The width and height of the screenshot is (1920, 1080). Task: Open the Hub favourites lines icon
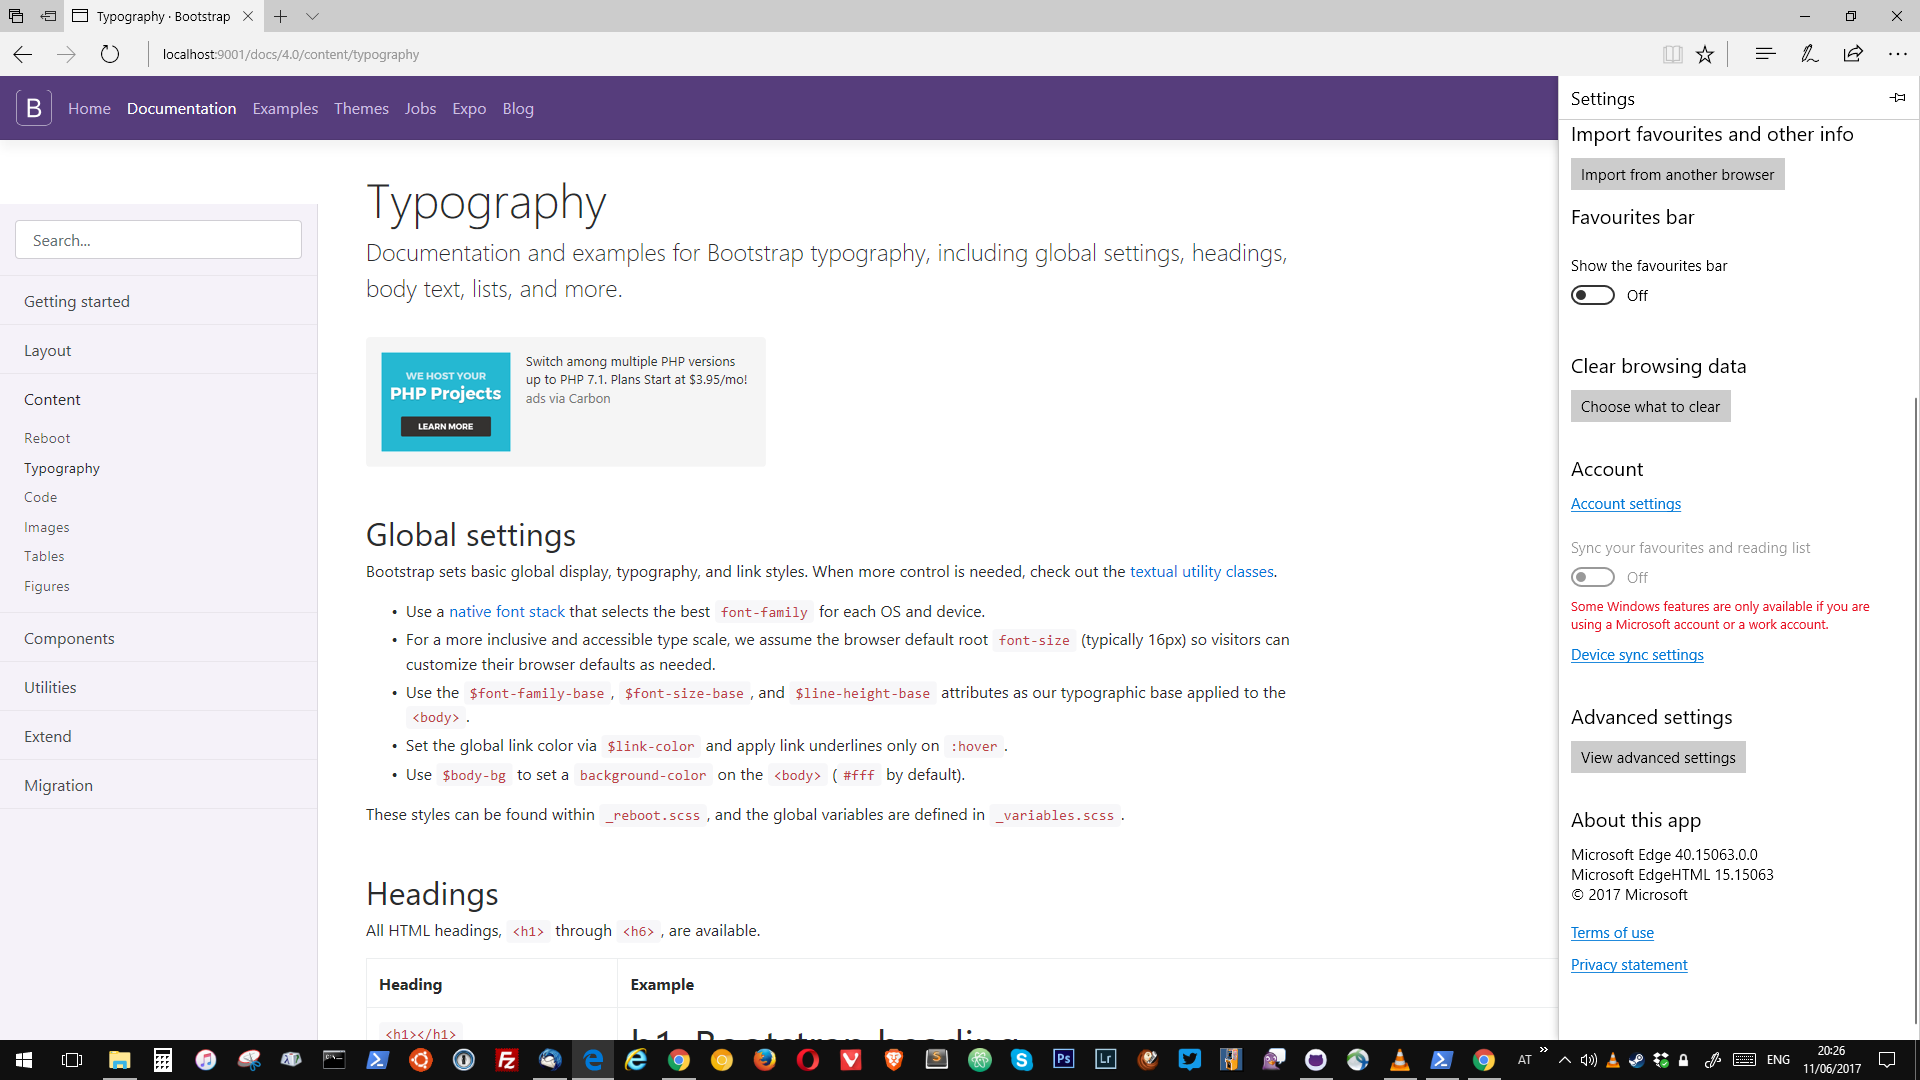[1765, 55]
